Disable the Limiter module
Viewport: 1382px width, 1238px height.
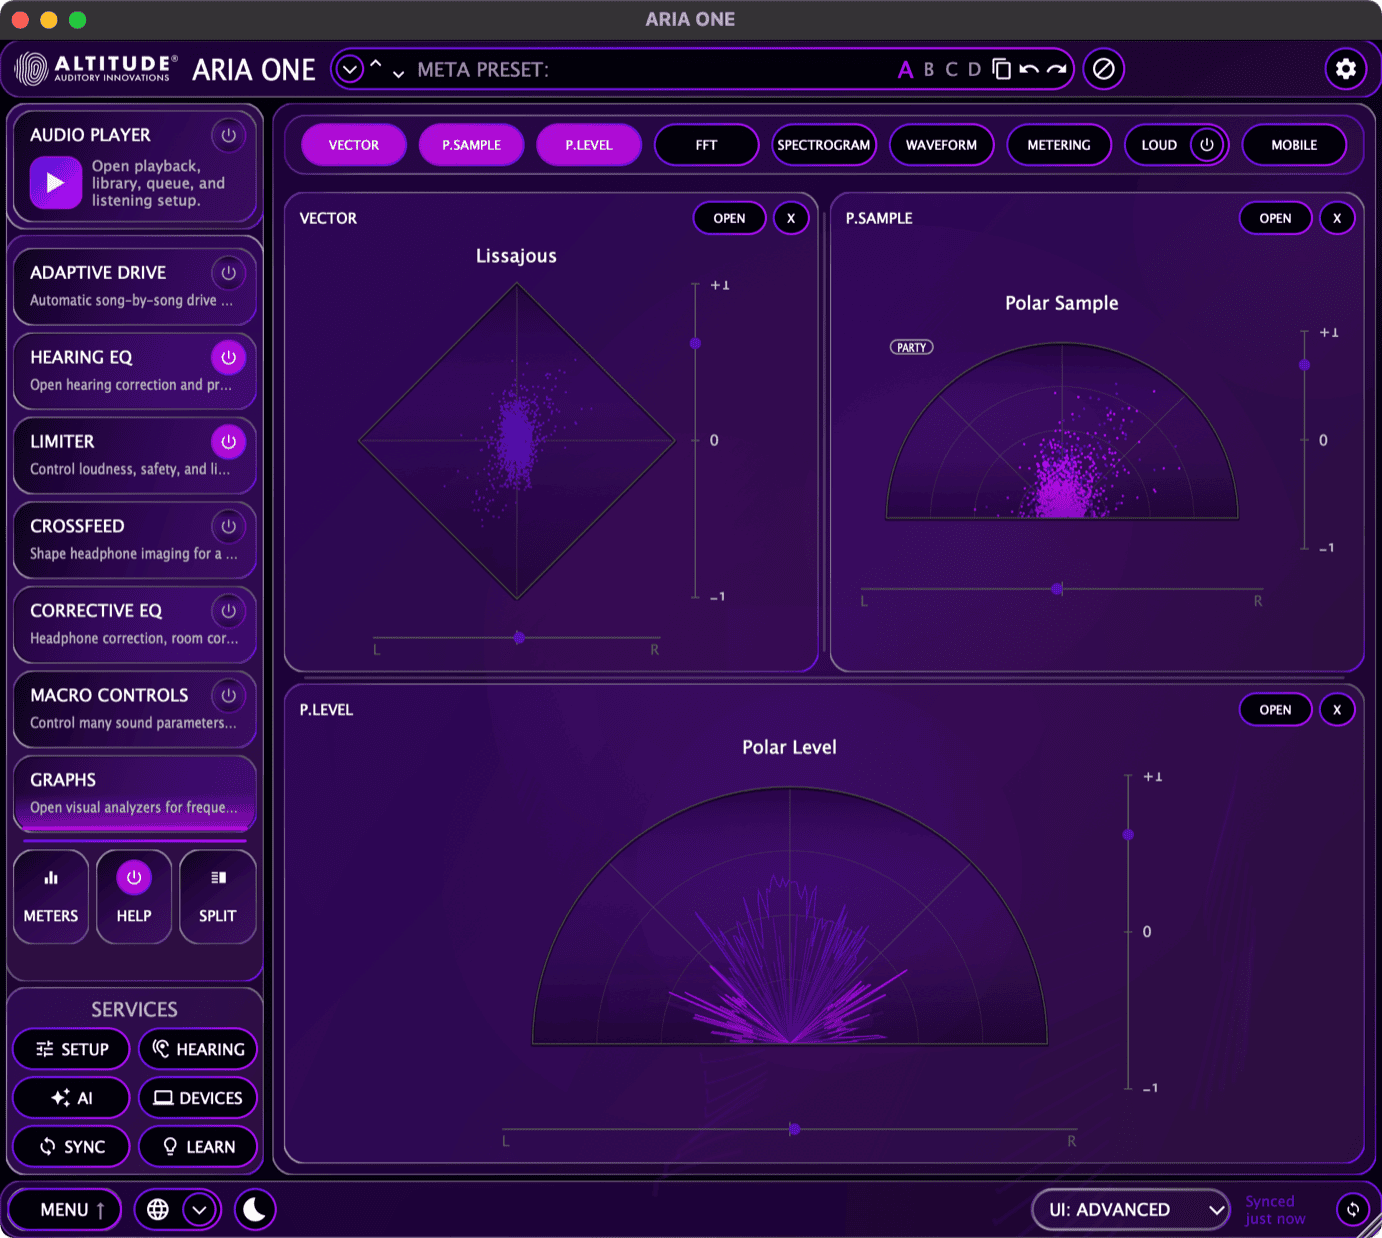click(x=229, y=442)
